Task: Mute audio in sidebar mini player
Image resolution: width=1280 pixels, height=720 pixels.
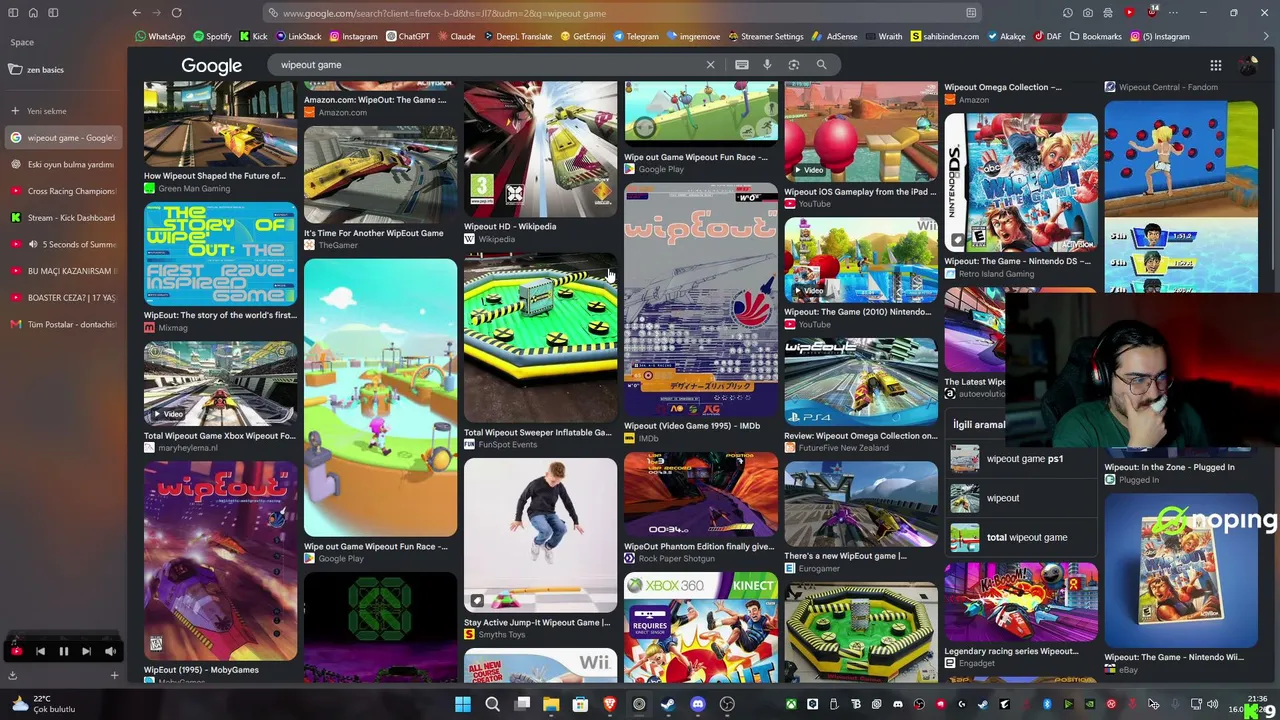Action: (110, 652)
